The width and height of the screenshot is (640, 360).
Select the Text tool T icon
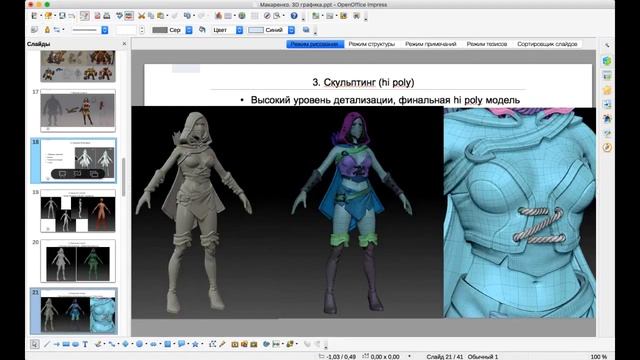pyautogui.click(x=85, y=344)
